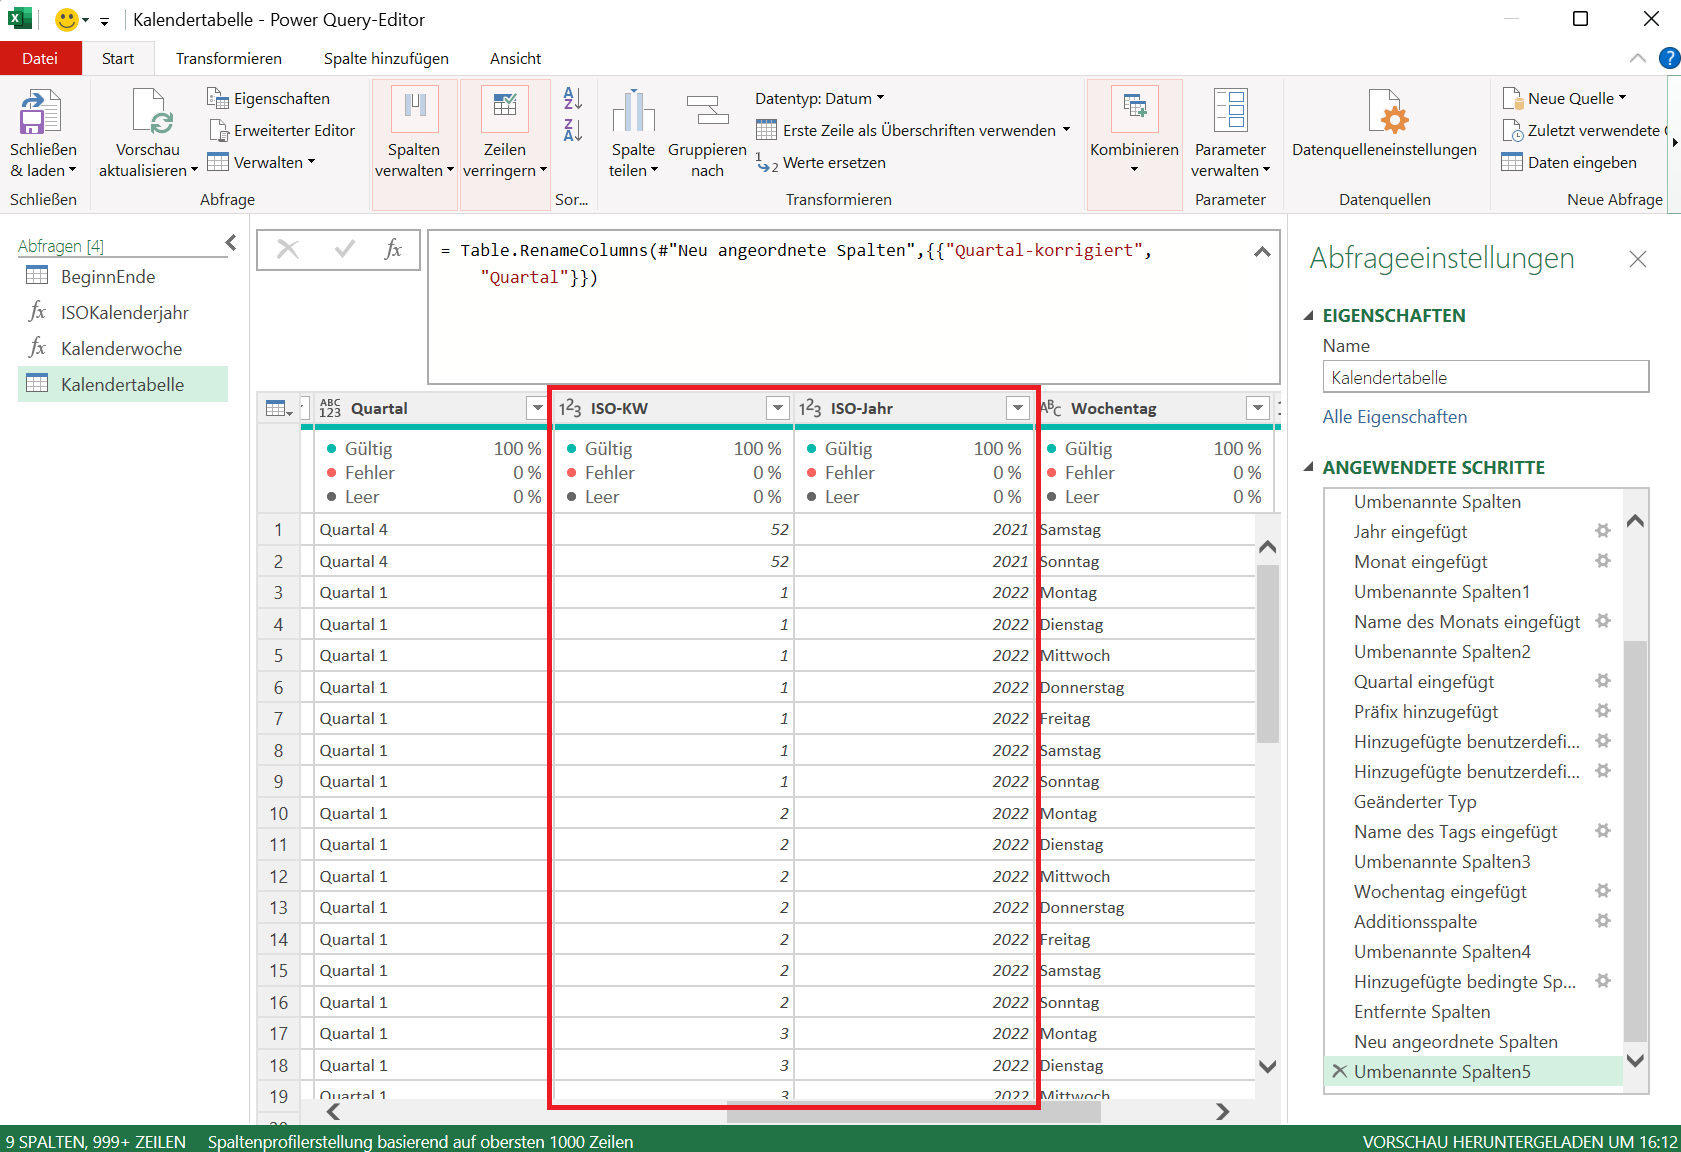Cancel the formula edit with the X
Image resolution: width=1681 pixels, height=1152 pixels.
[288, 249]
